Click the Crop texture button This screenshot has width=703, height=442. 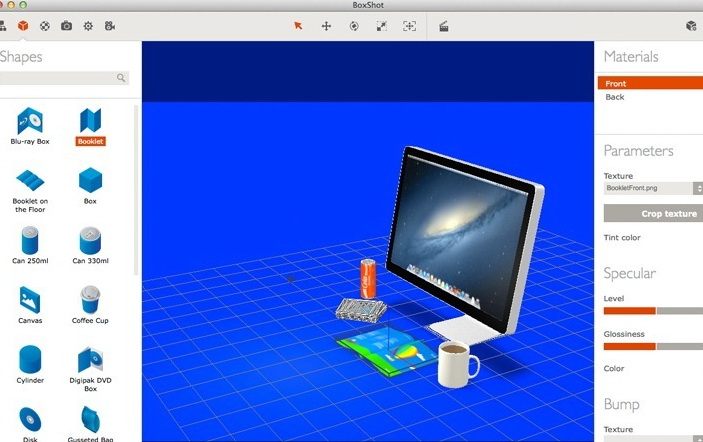tap(653, 213)
